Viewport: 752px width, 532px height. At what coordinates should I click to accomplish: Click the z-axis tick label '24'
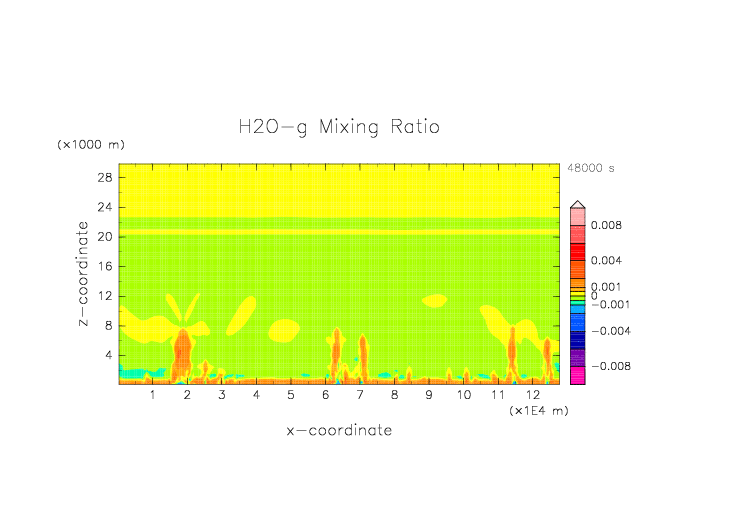pyautogui.click(x=104, y=208)
